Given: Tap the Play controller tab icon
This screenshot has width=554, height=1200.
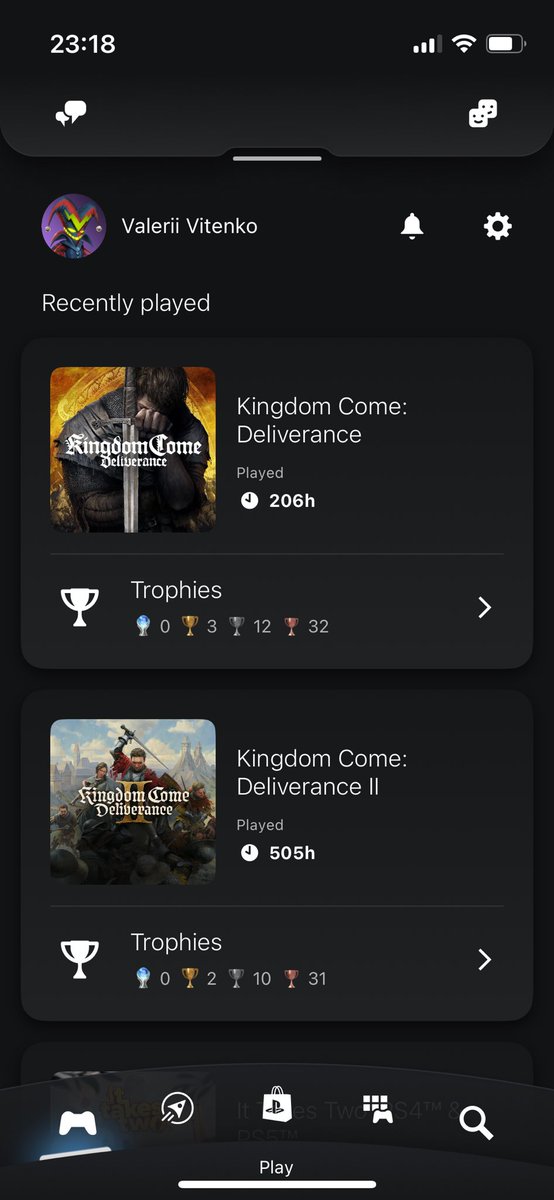Looking at the screenshot, I should [78, 1122].
